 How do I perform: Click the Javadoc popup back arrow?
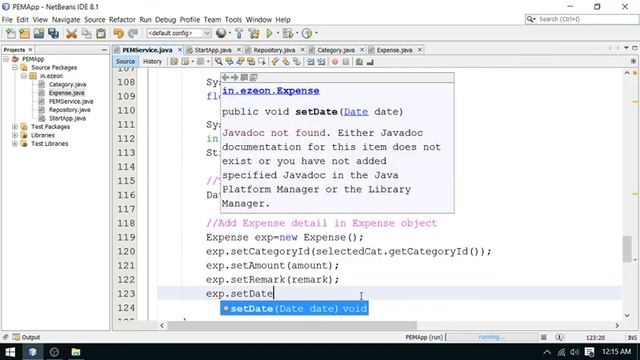click(x=225, y=77)
